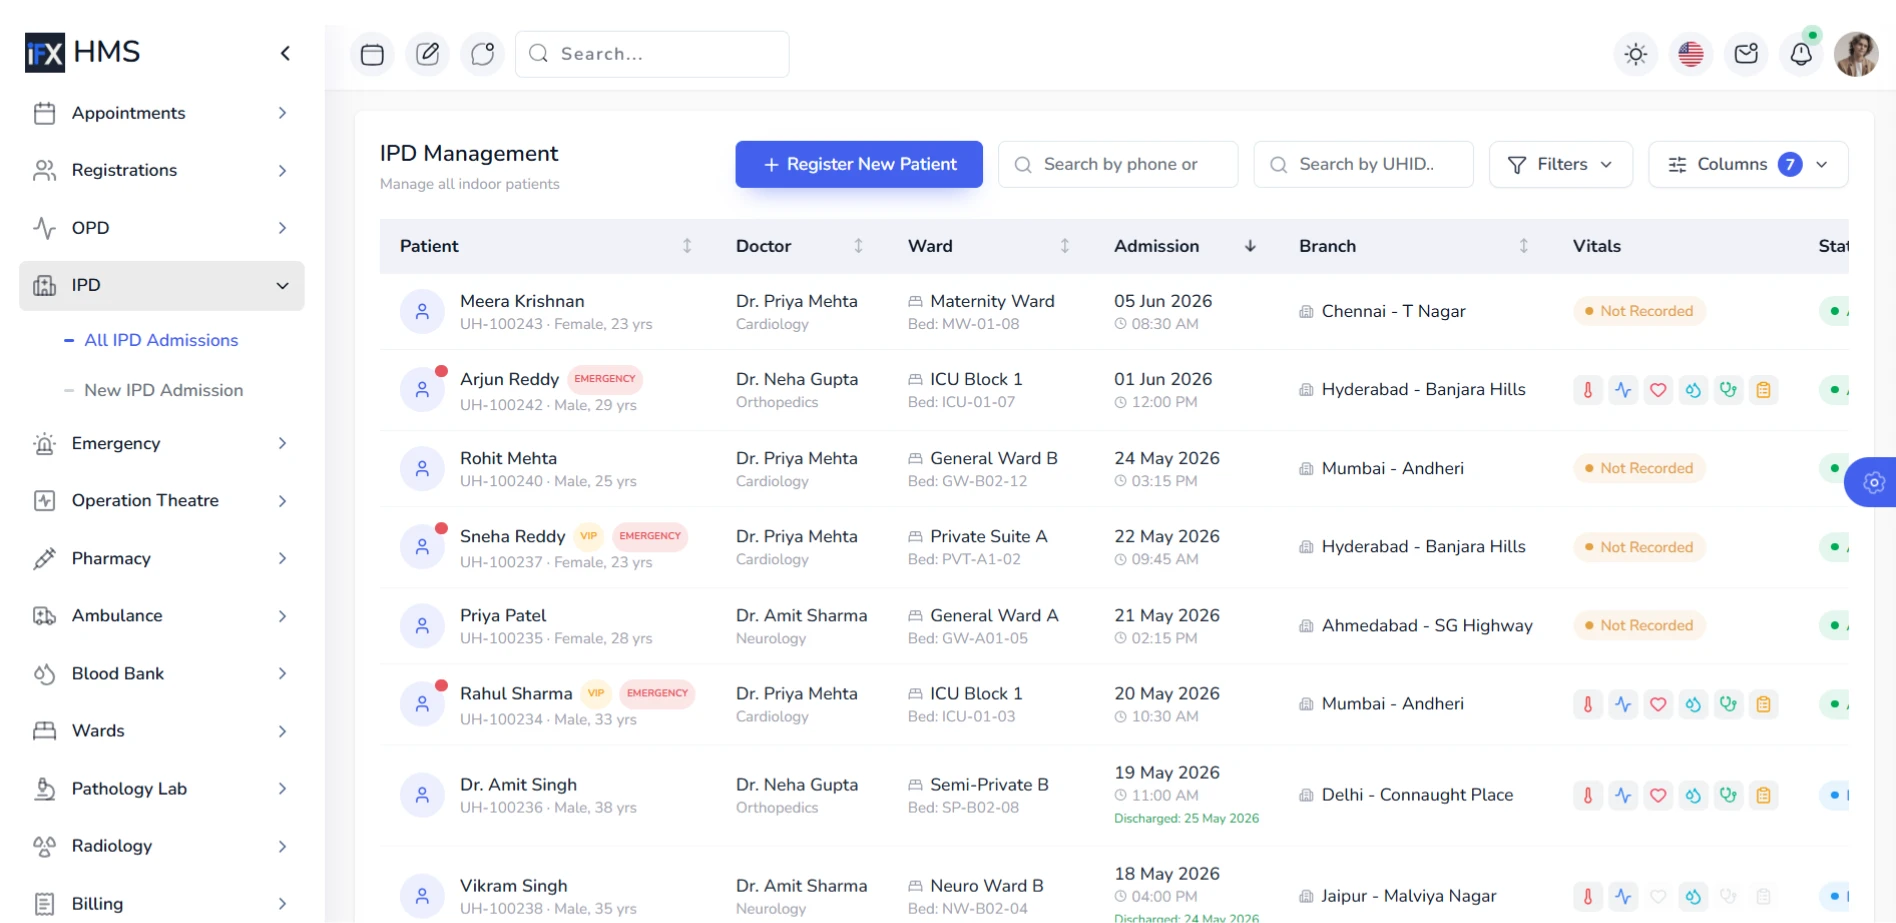1896x923 pixels.
Task: Click Meera Krishnan's patient avatar icon
Action: click(422, 312)
